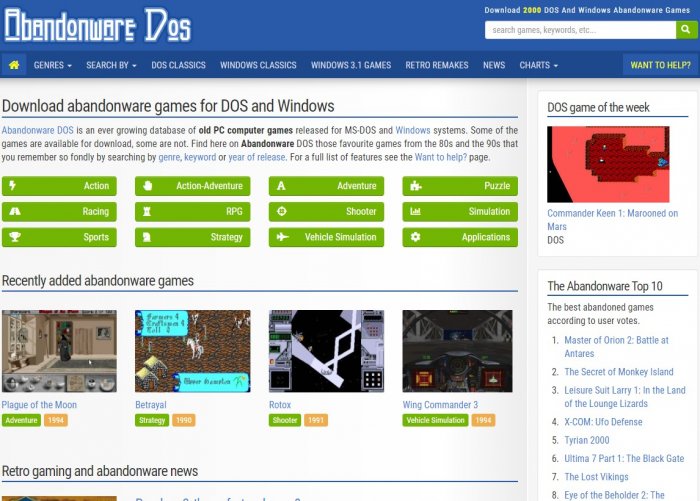The height and width of the screenshot is (501, 700).
Task: Open Eye of the Beholder 2 link
Action: [614, 495]
